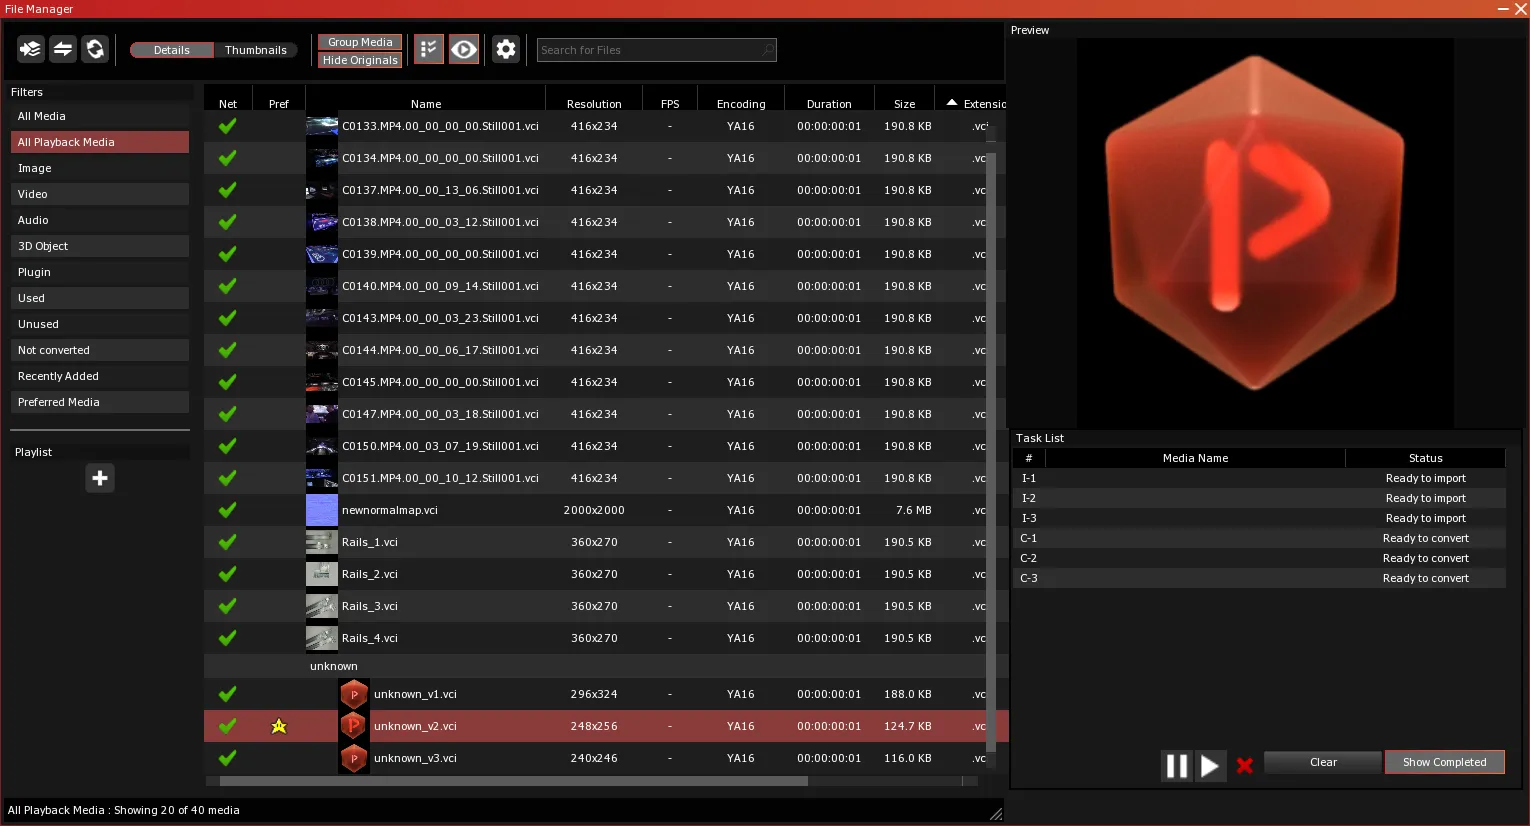Pause the task list processing

point(1177,766)
